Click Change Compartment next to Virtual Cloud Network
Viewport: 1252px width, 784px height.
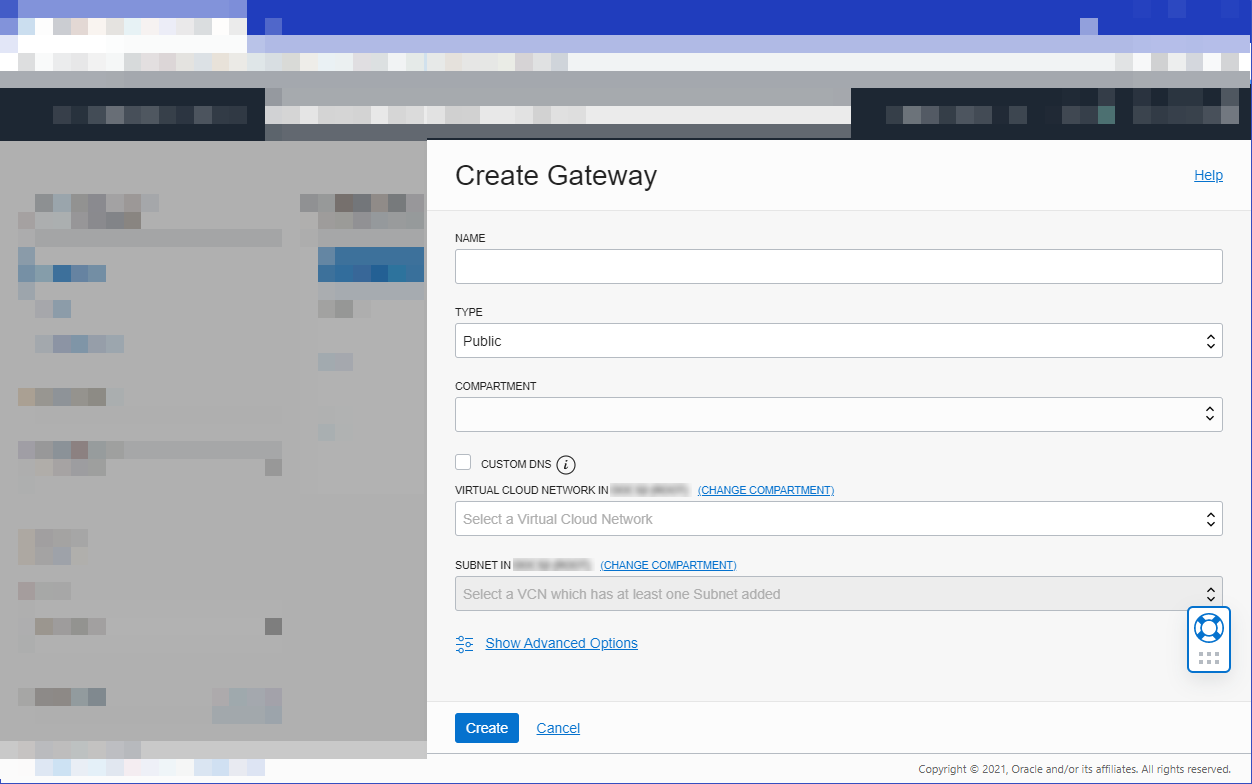(x=765, y=490)
